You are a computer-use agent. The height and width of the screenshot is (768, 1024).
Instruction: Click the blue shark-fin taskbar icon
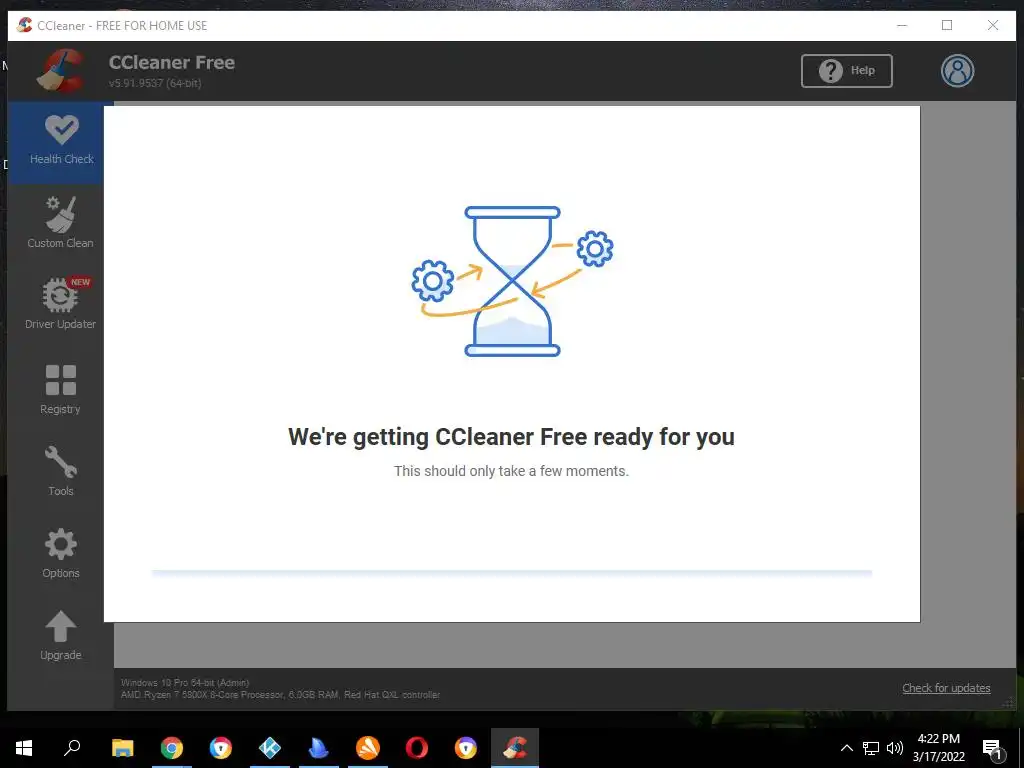click(x=319, y=748)
